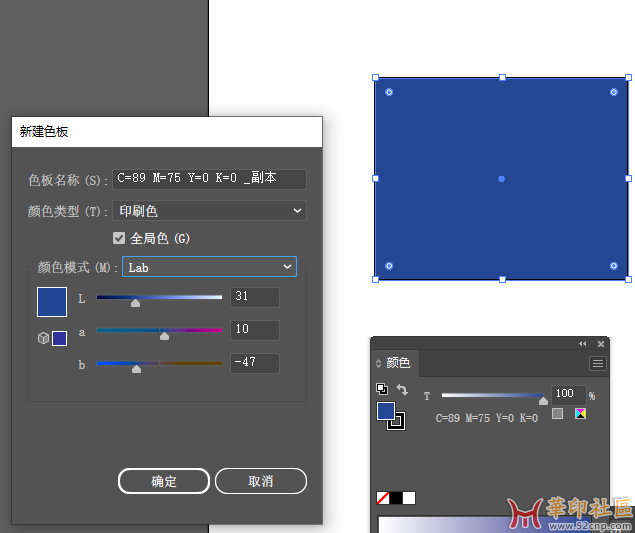The image size is (635, 533).
Task: Toggle the 全局色 (G) checkbox
Action: 119,238
